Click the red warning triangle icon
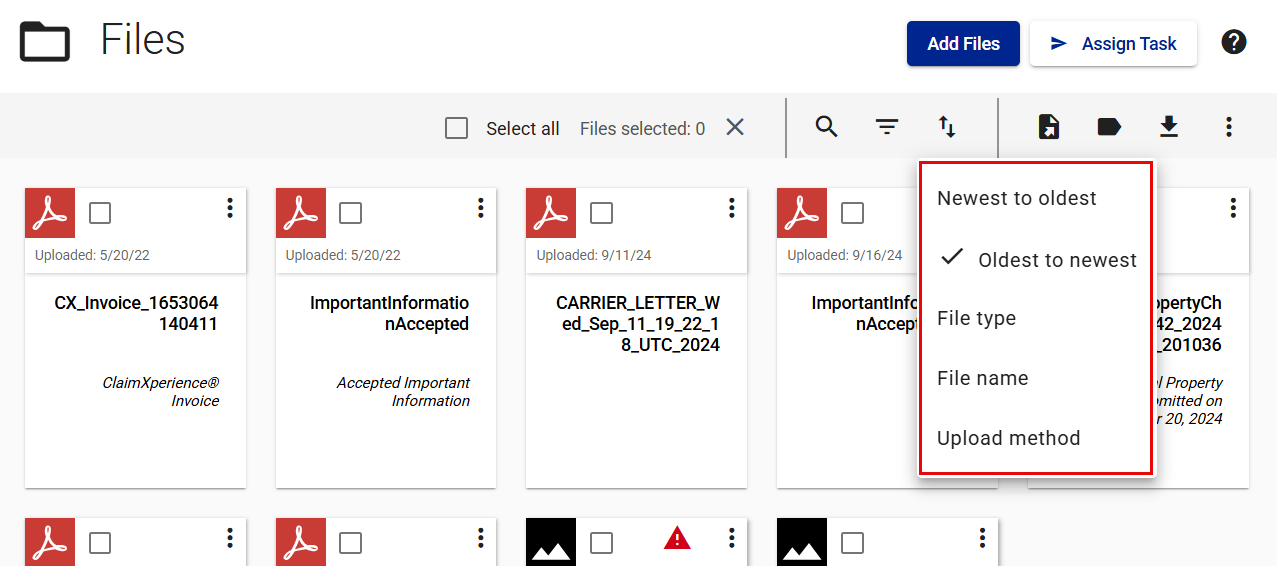Image resolution: width=1277 pixels, height=566 pixels. tap(677, 539)
